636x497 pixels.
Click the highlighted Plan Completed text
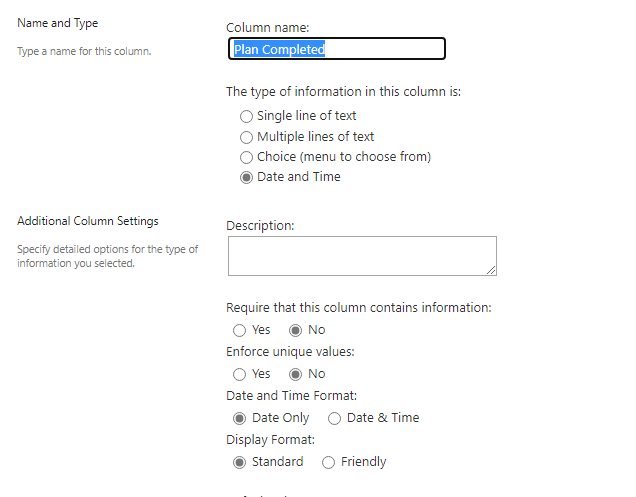[279, 49]
